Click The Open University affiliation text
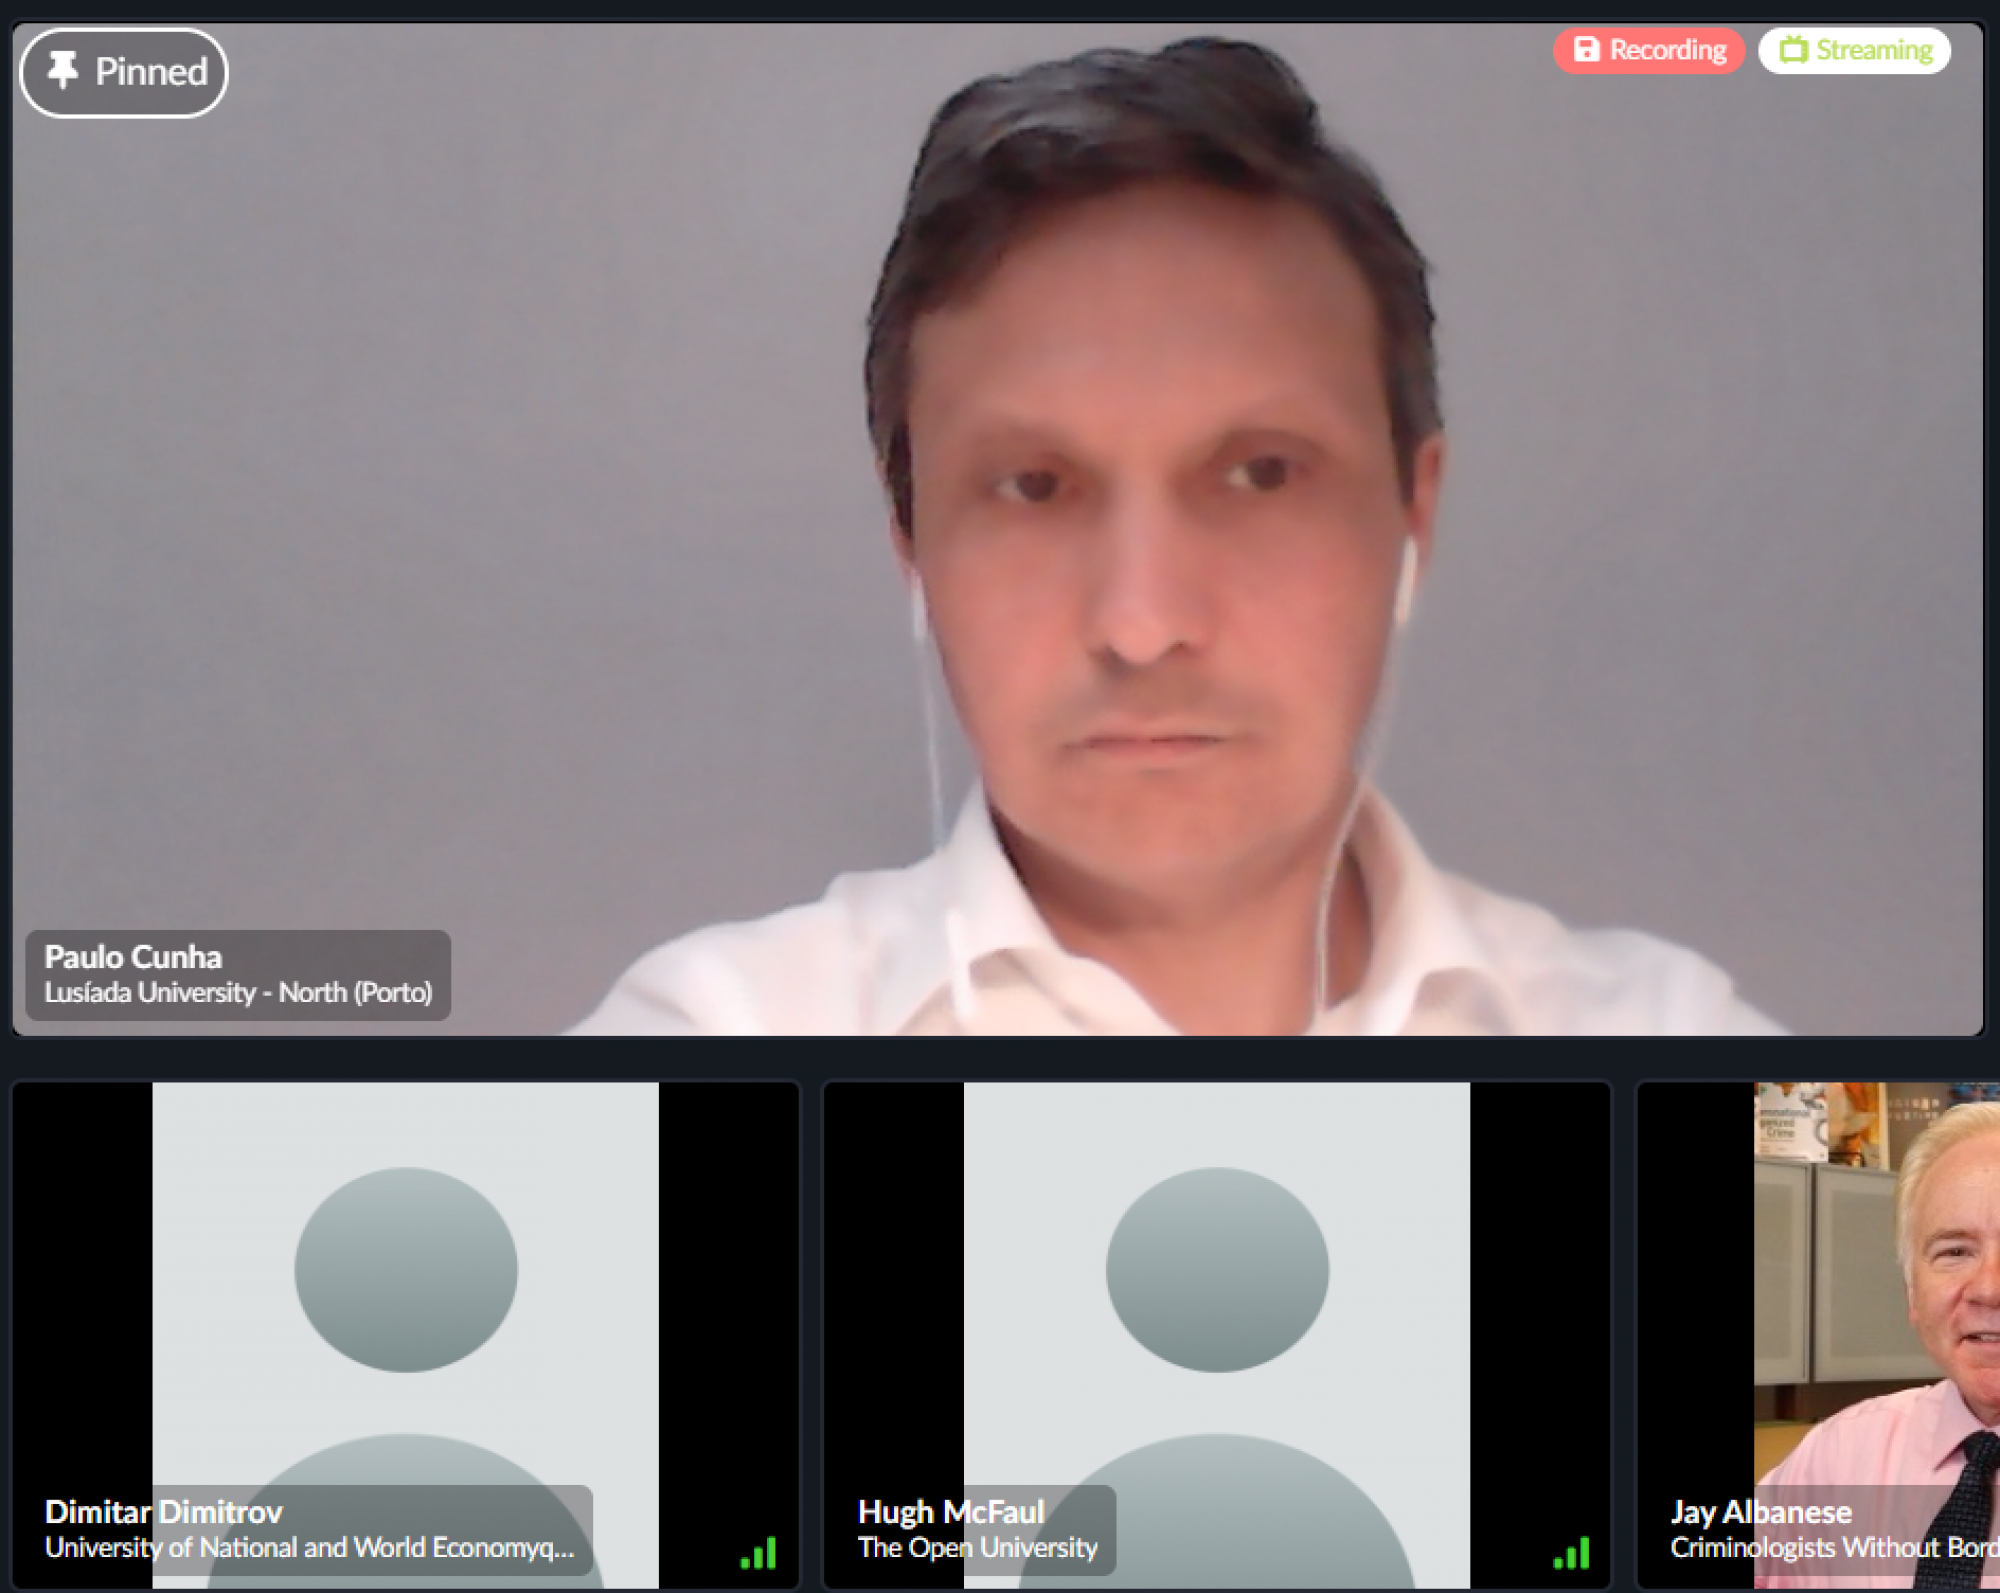Image resolution: width=2000 pixels, height=1593 pixels. [977, 1548]
